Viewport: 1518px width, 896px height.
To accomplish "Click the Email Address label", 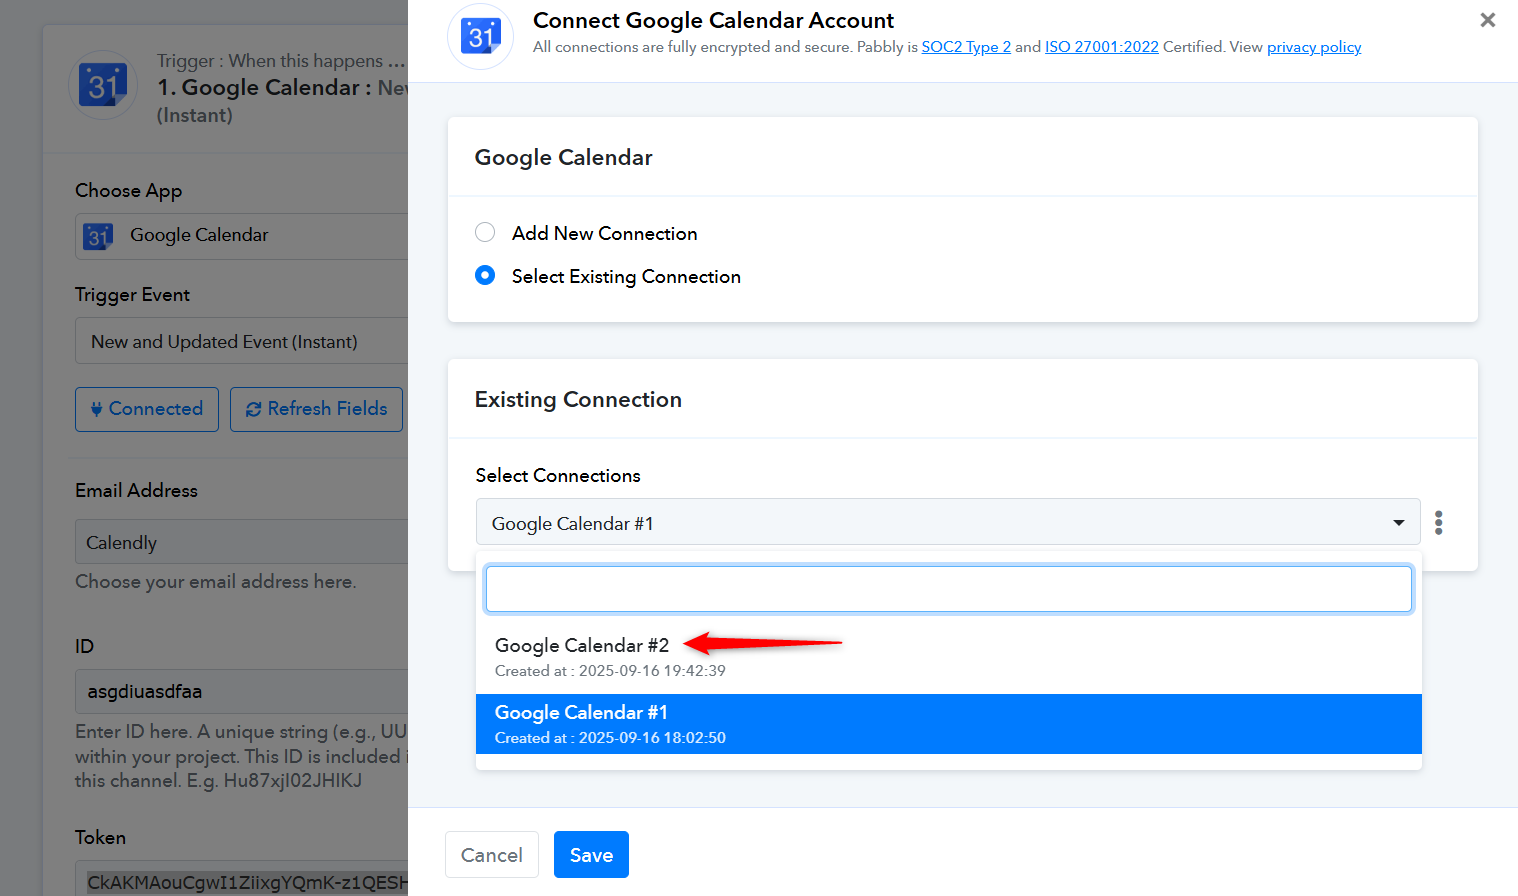I will click(x=136, y=490).
